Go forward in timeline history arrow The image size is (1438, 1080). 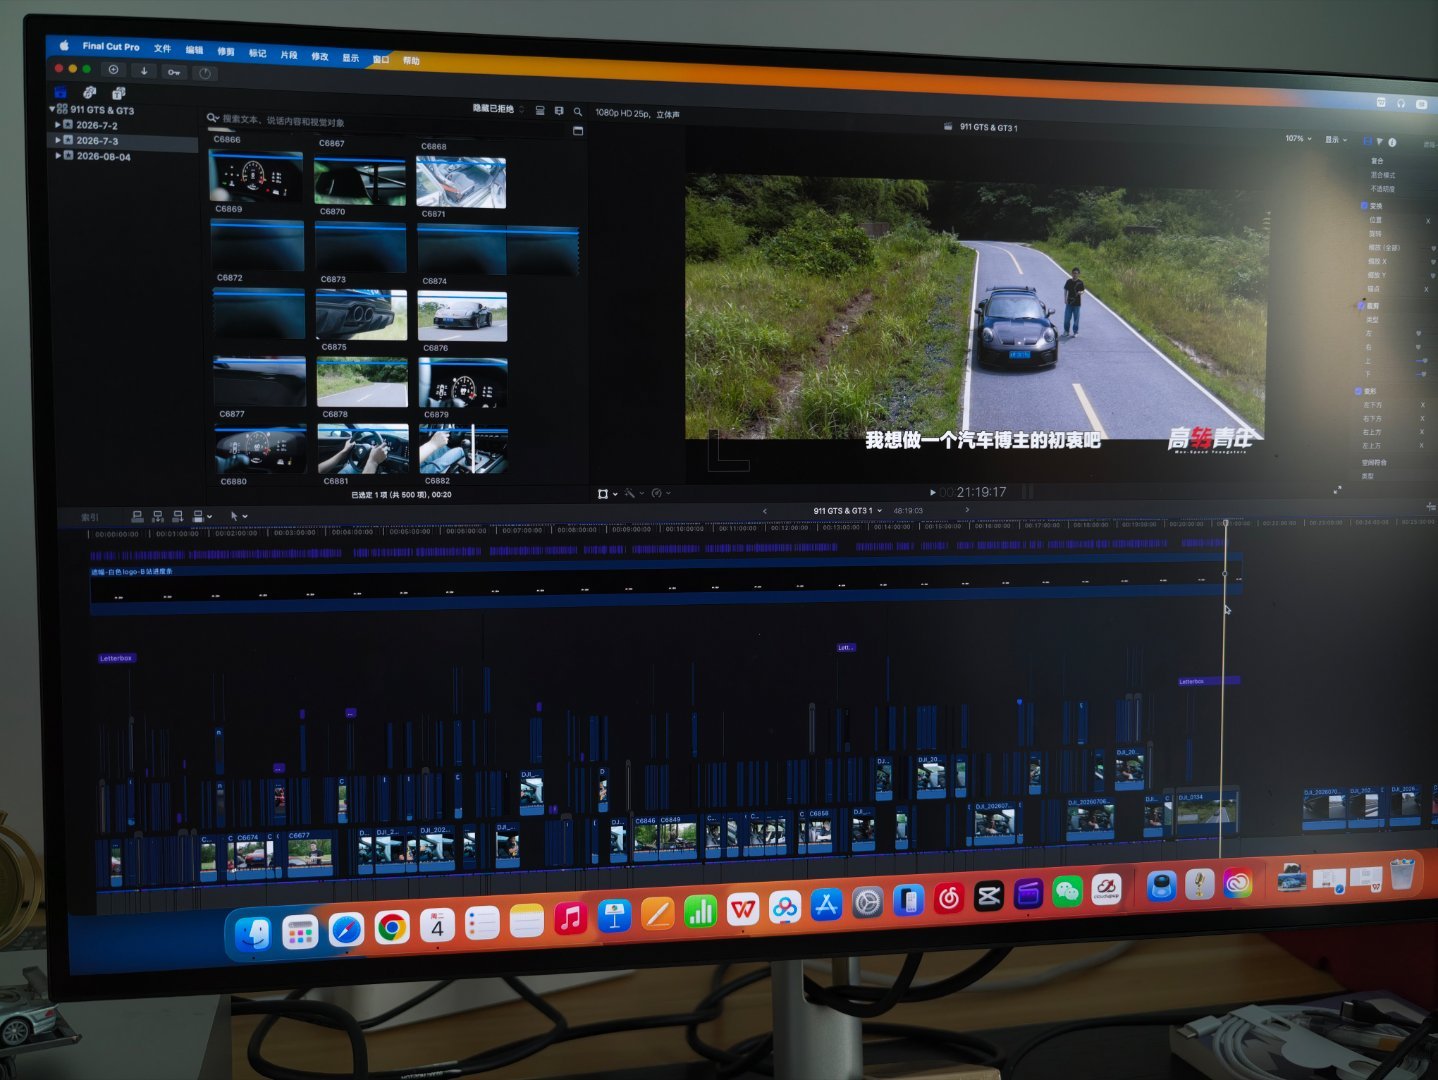966,510
